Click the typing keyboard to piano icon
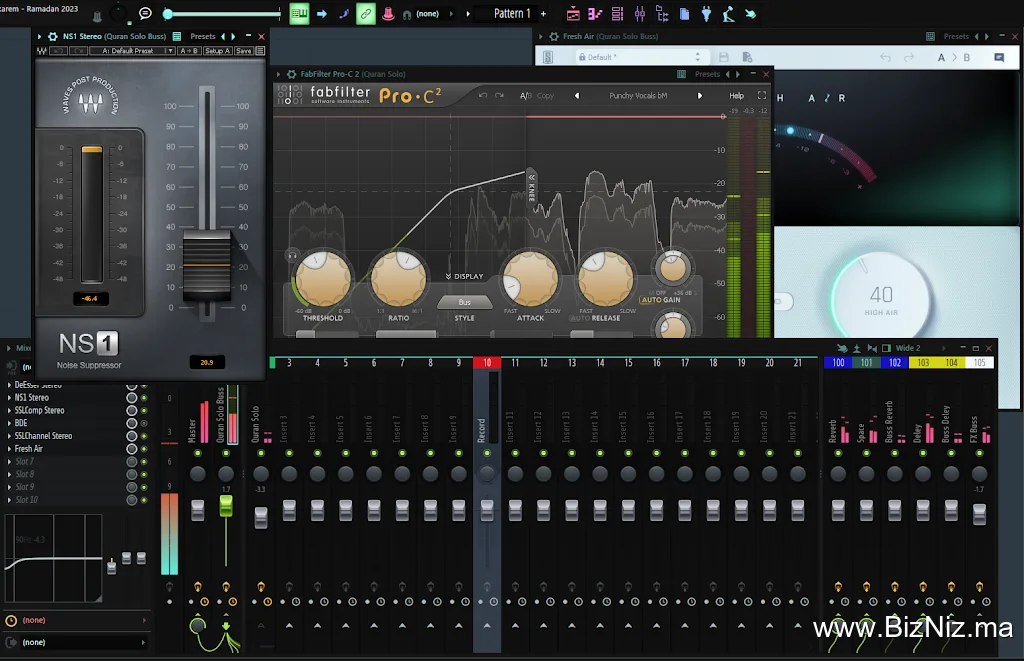 (x=299, y=14)
